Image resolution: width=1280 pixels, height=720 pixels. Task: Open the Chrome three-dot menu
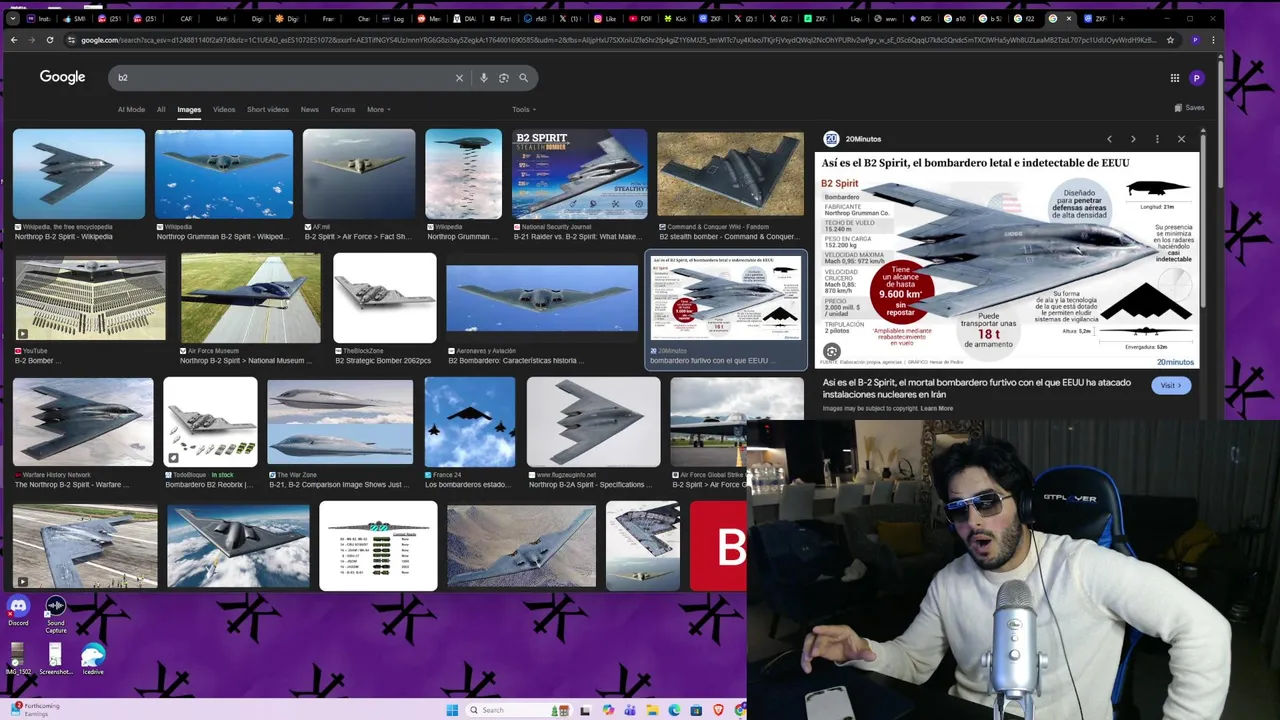click(x=1213, y=40)
